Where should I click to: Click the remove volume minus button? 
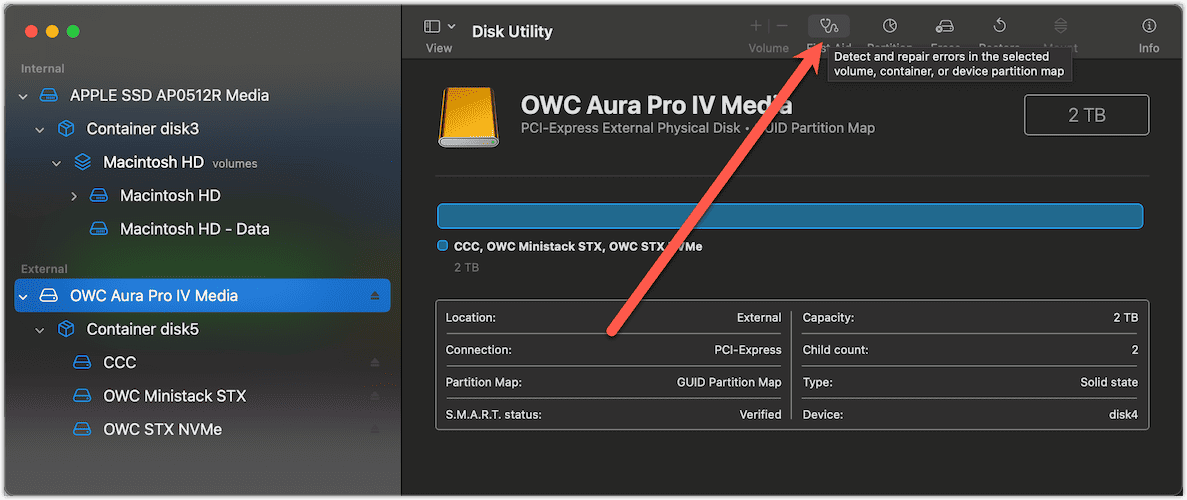782,26
